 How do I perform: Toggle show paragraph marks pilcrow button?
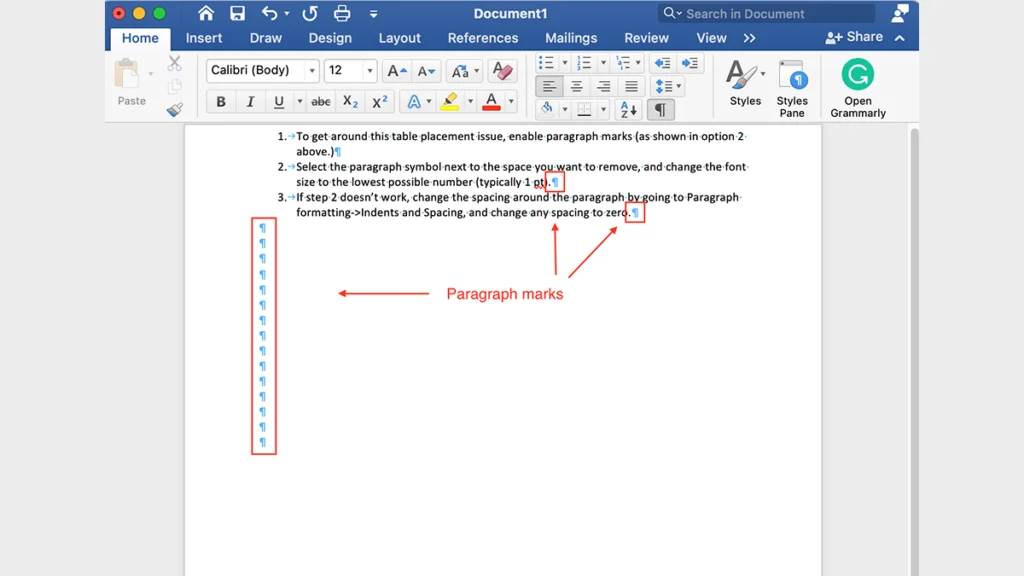pyautogui.click(x=660, y=109)
